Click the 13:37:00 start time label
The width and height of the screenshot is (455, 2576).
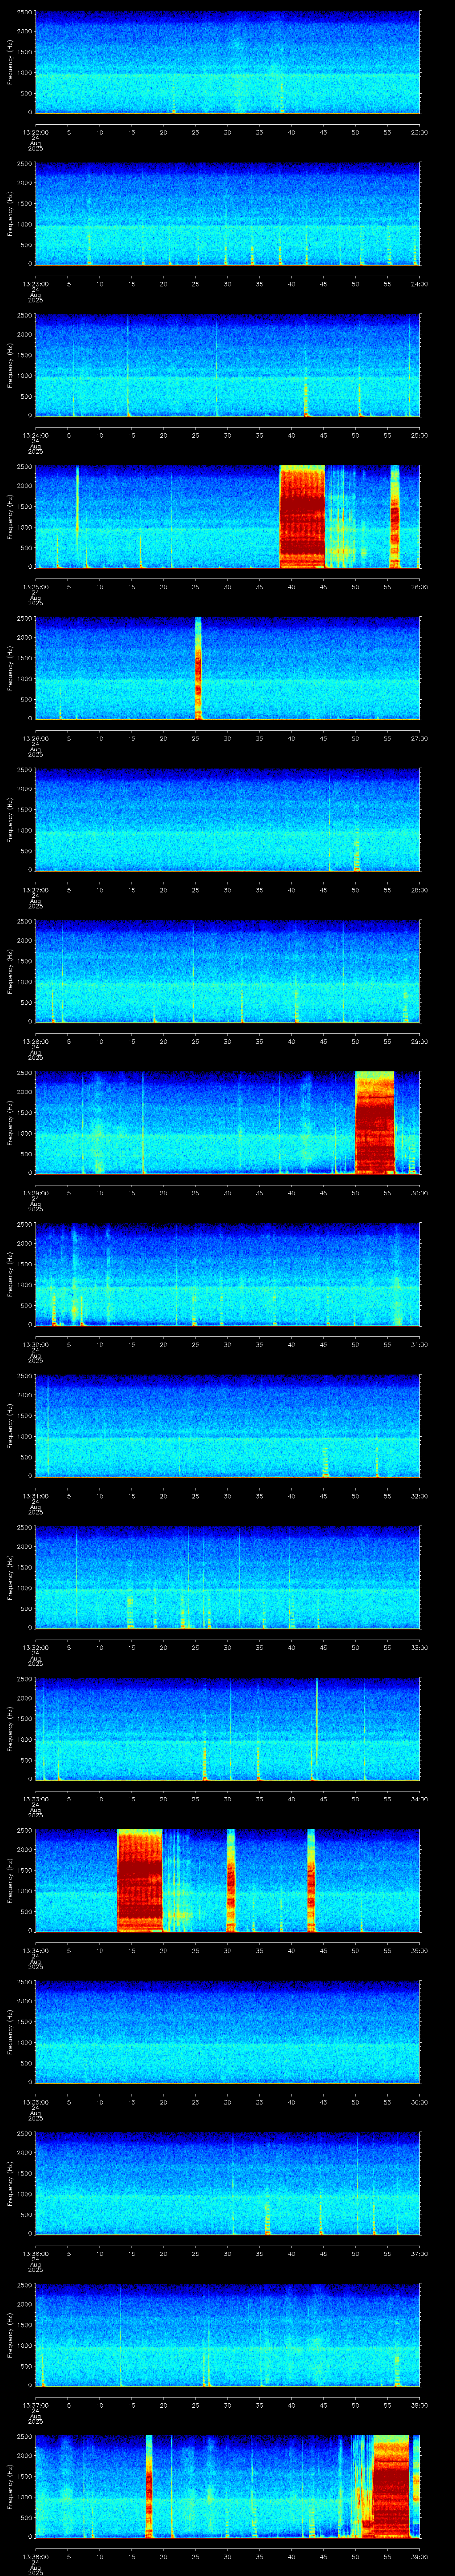point(35,2405)
